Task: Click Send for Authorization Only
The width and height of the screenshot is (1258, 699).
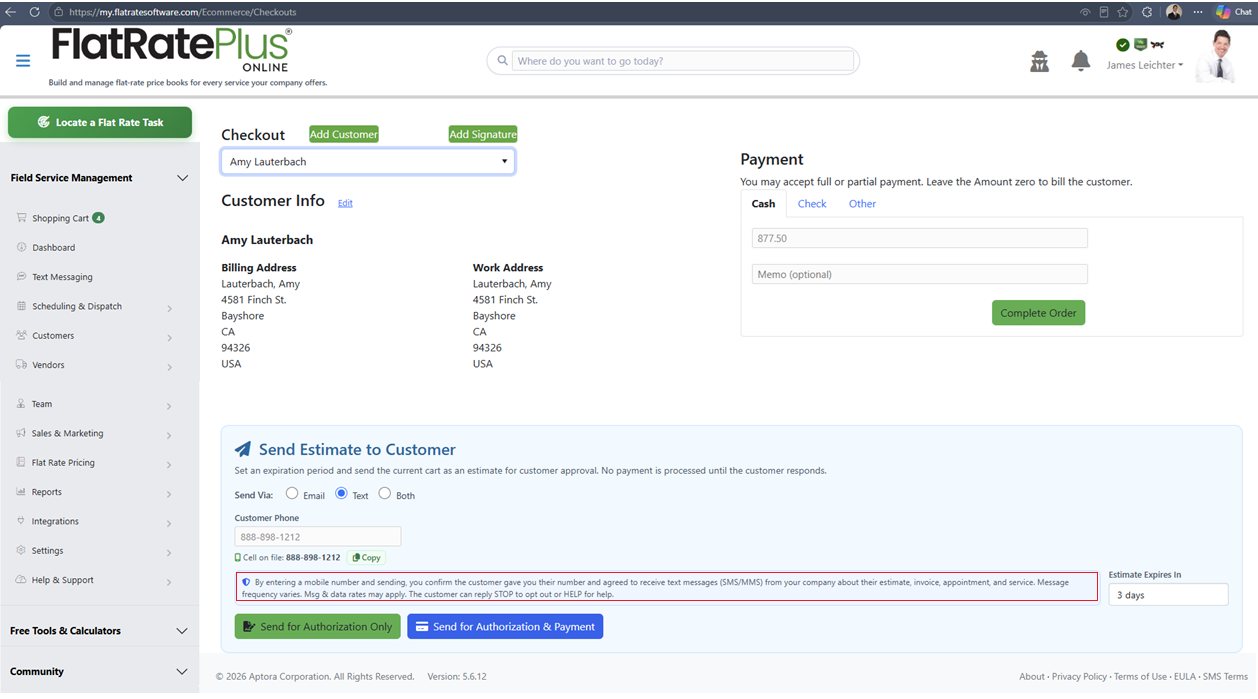Action: [x=318, y=627]
